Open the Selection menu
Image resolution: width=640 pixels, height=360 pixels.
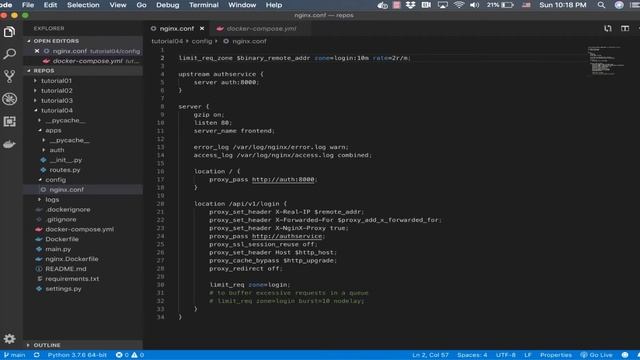[x=83, y=5]
